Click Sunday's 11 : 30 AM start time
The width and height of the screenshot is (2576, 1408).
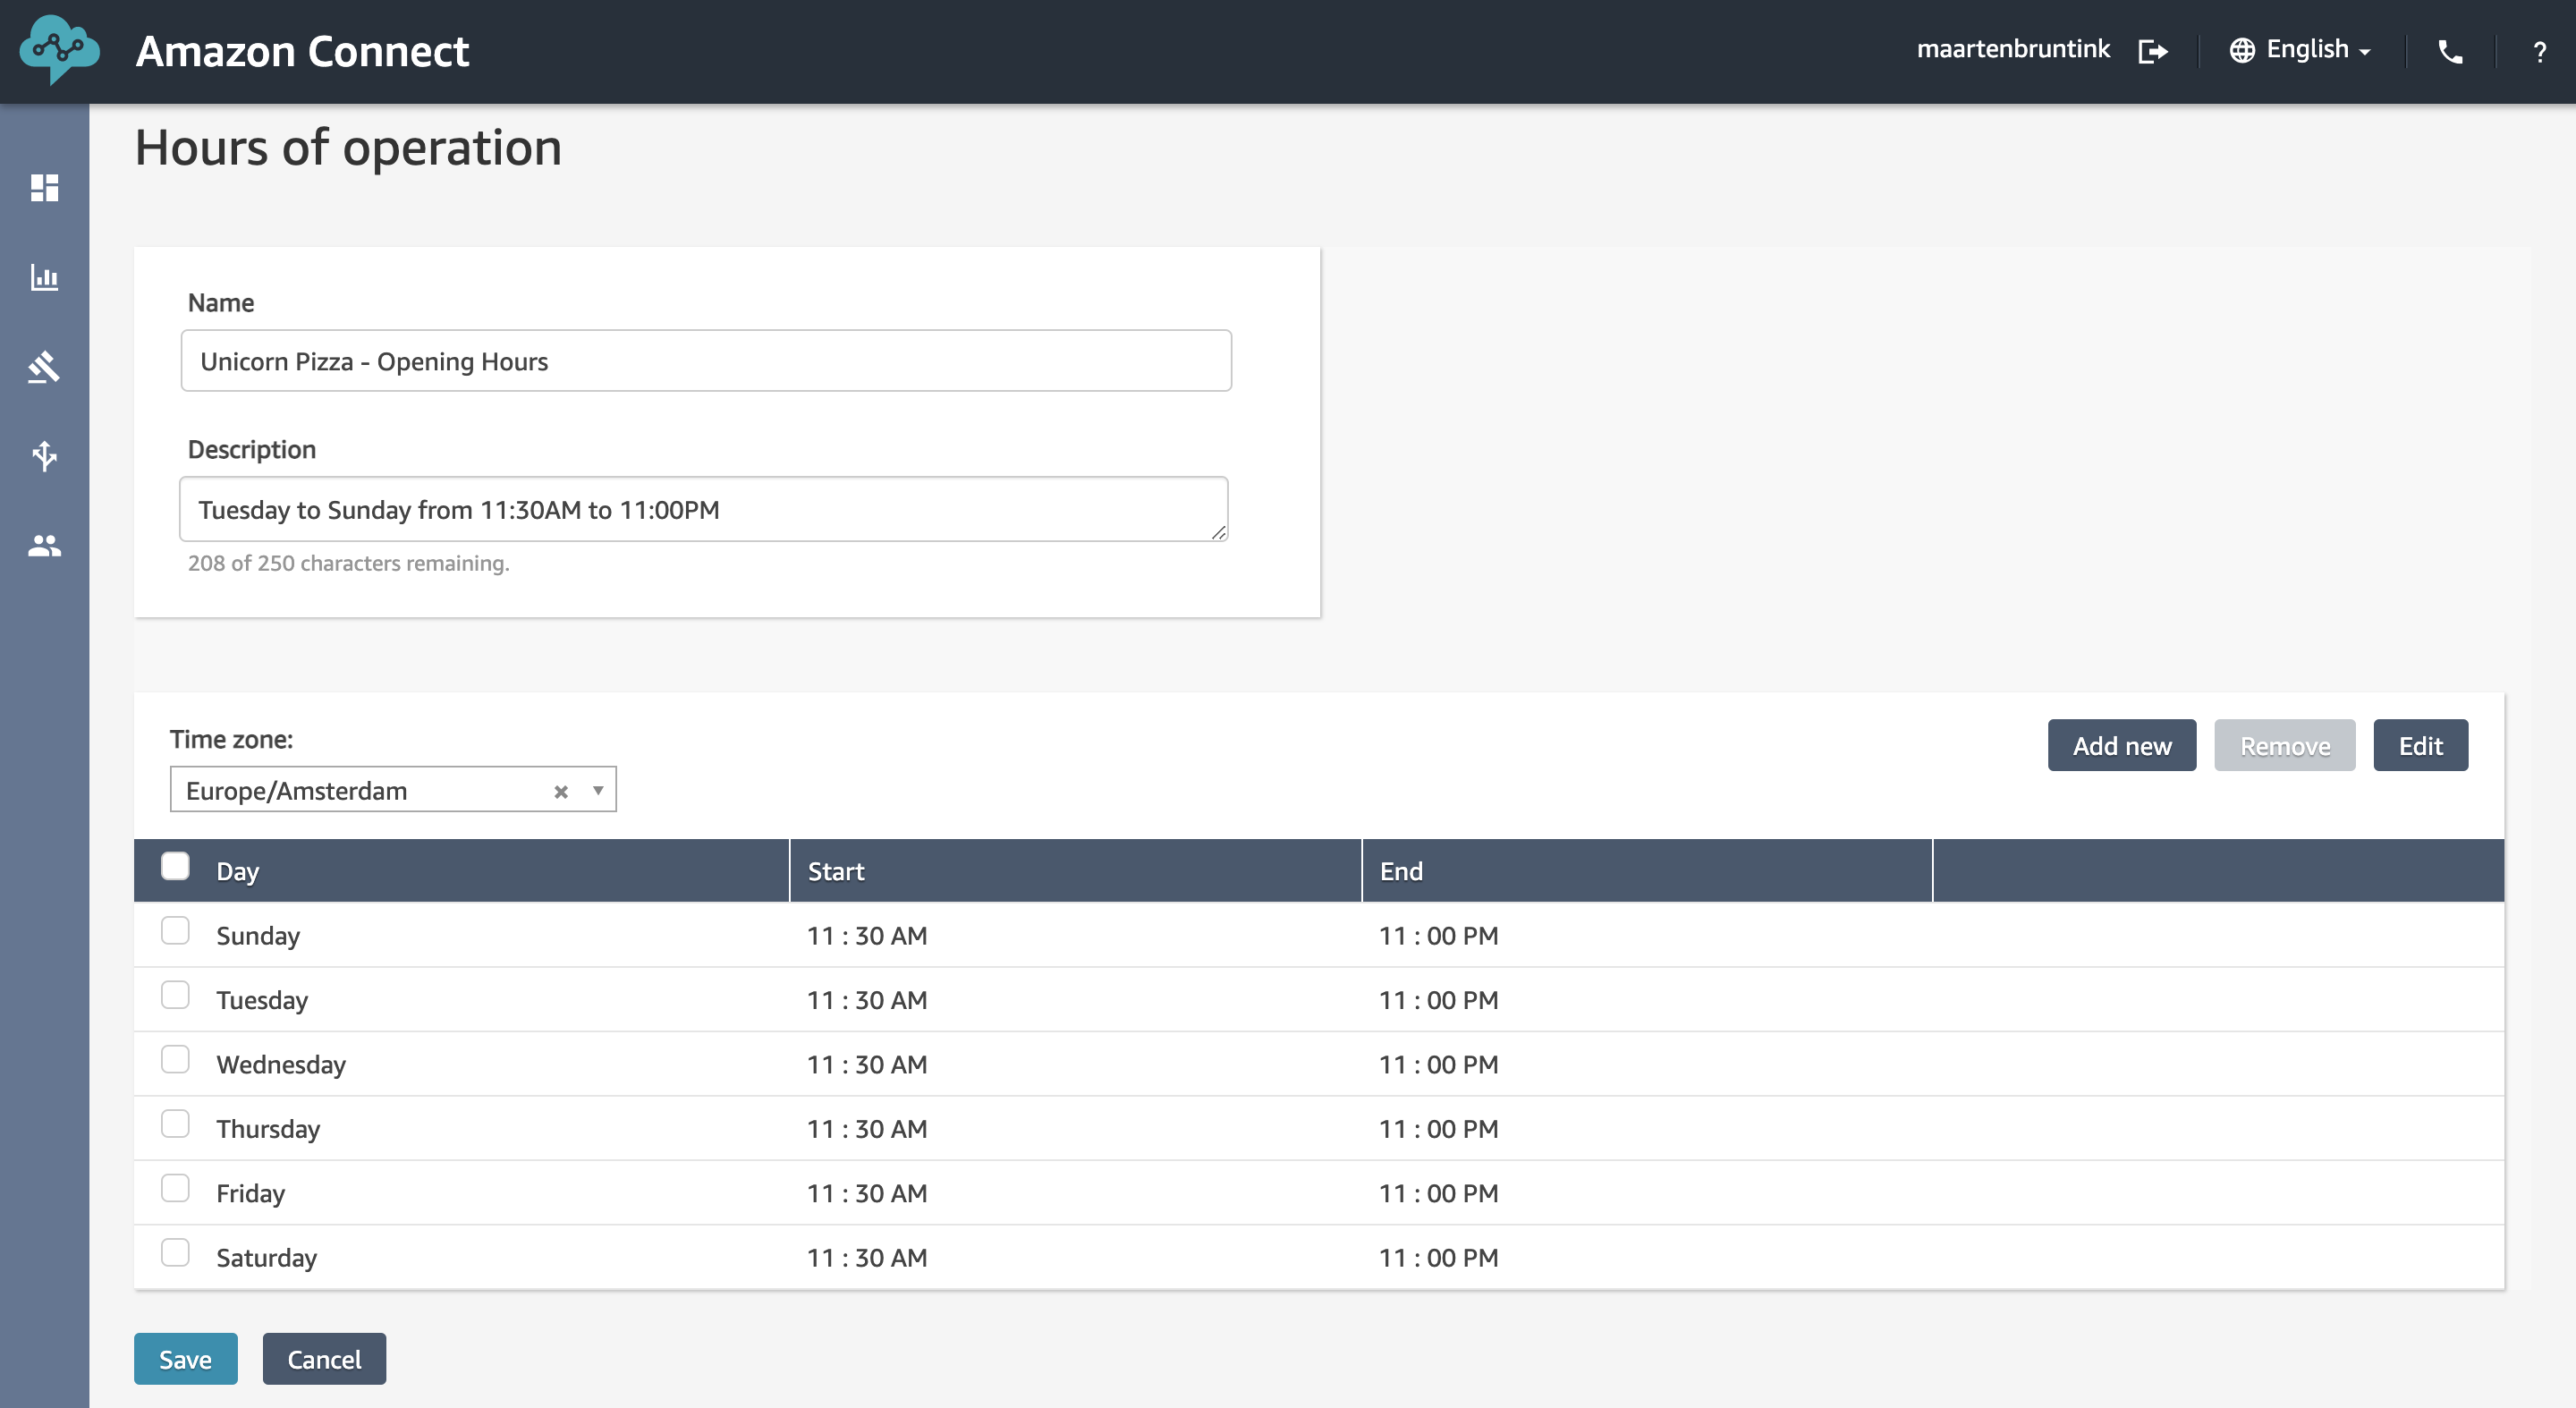[x=867, y=936]
